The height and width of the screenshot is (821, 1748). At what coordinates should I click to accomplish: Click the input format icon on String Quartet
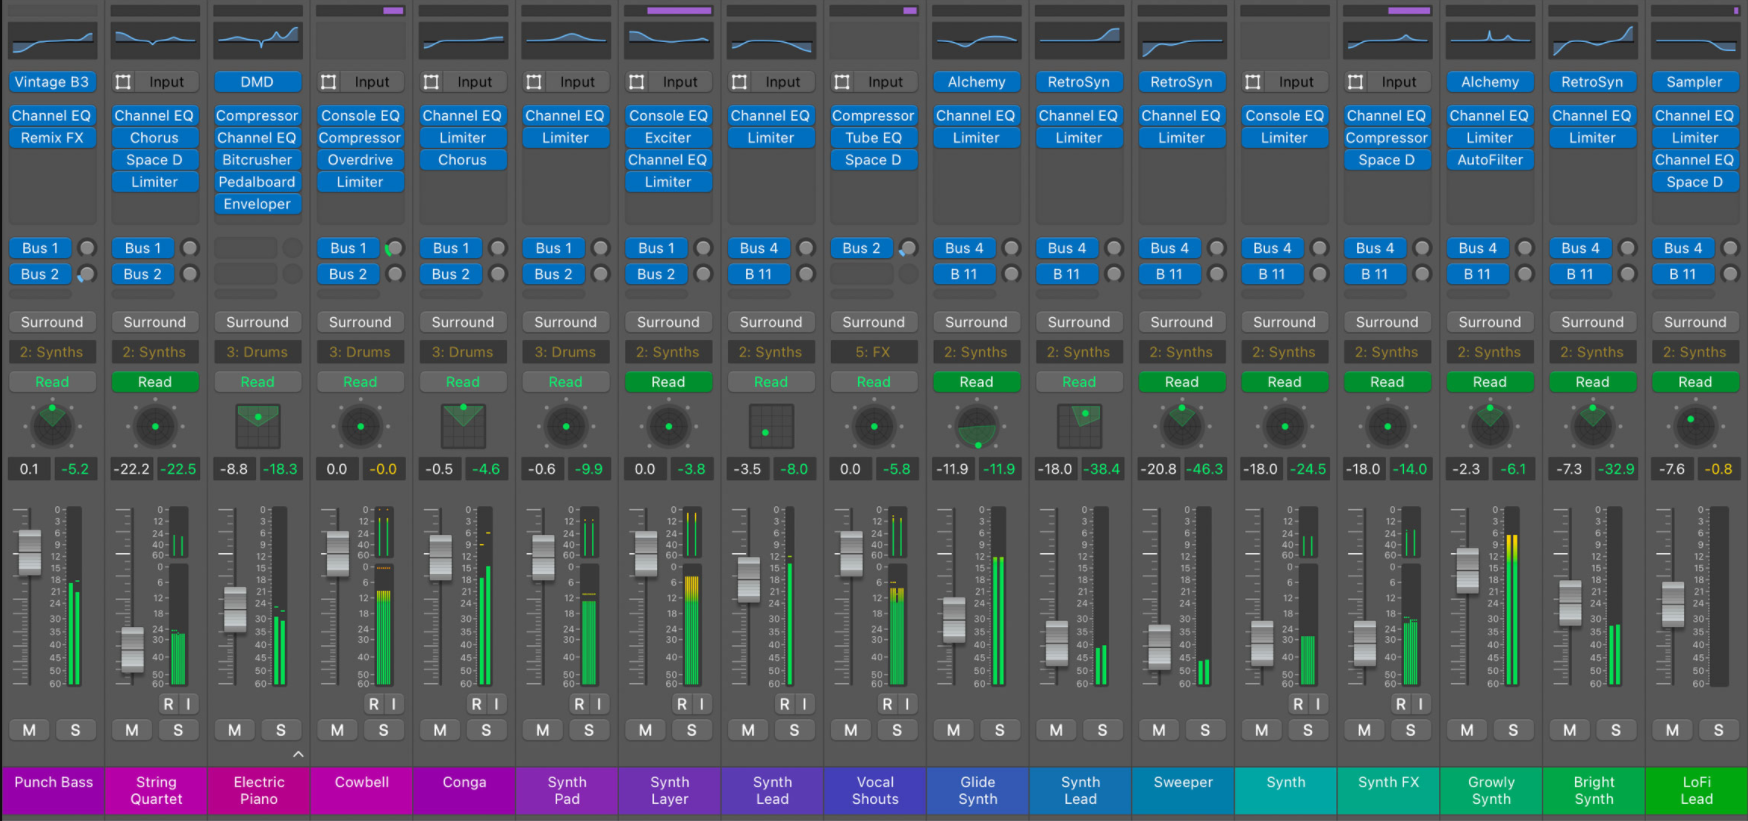click(124, 82)
